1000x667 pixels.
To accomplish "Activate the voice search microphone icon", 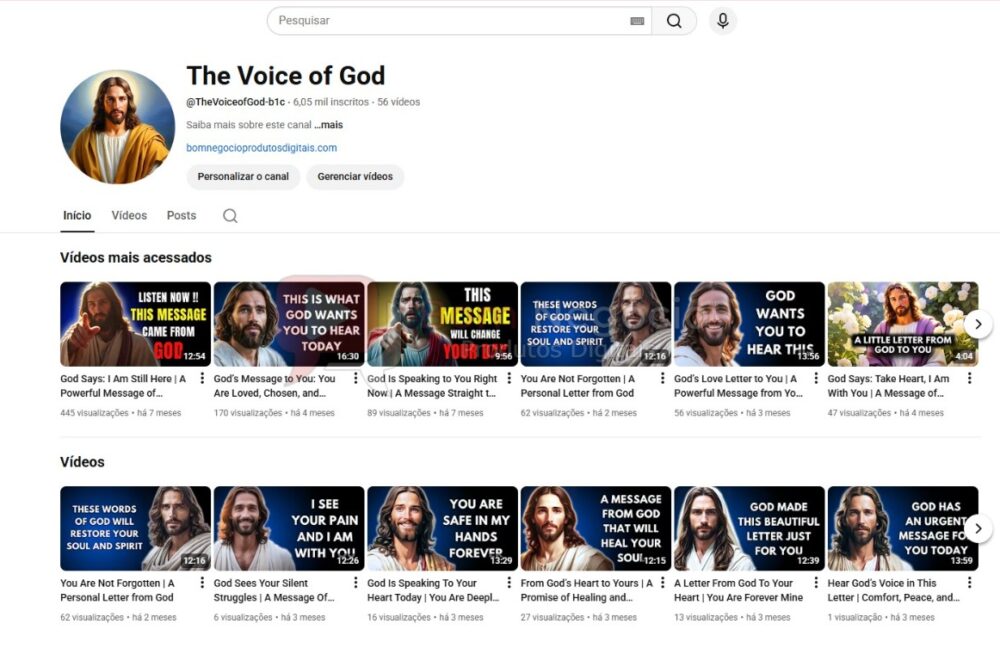I will [x=722, y=20].
